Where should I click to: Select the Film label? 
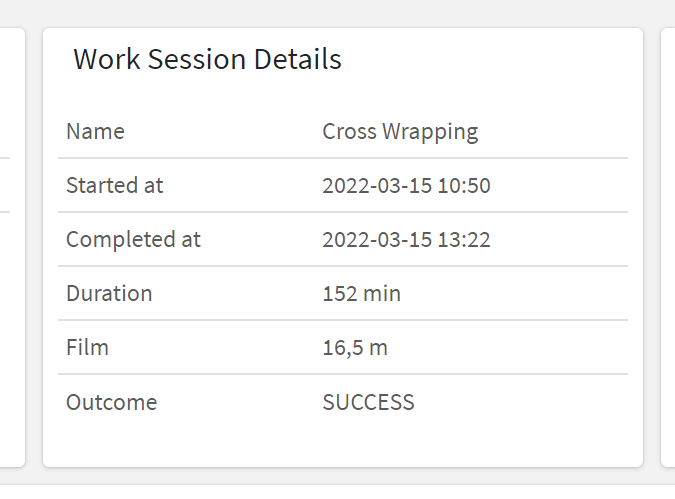(87, 347)
